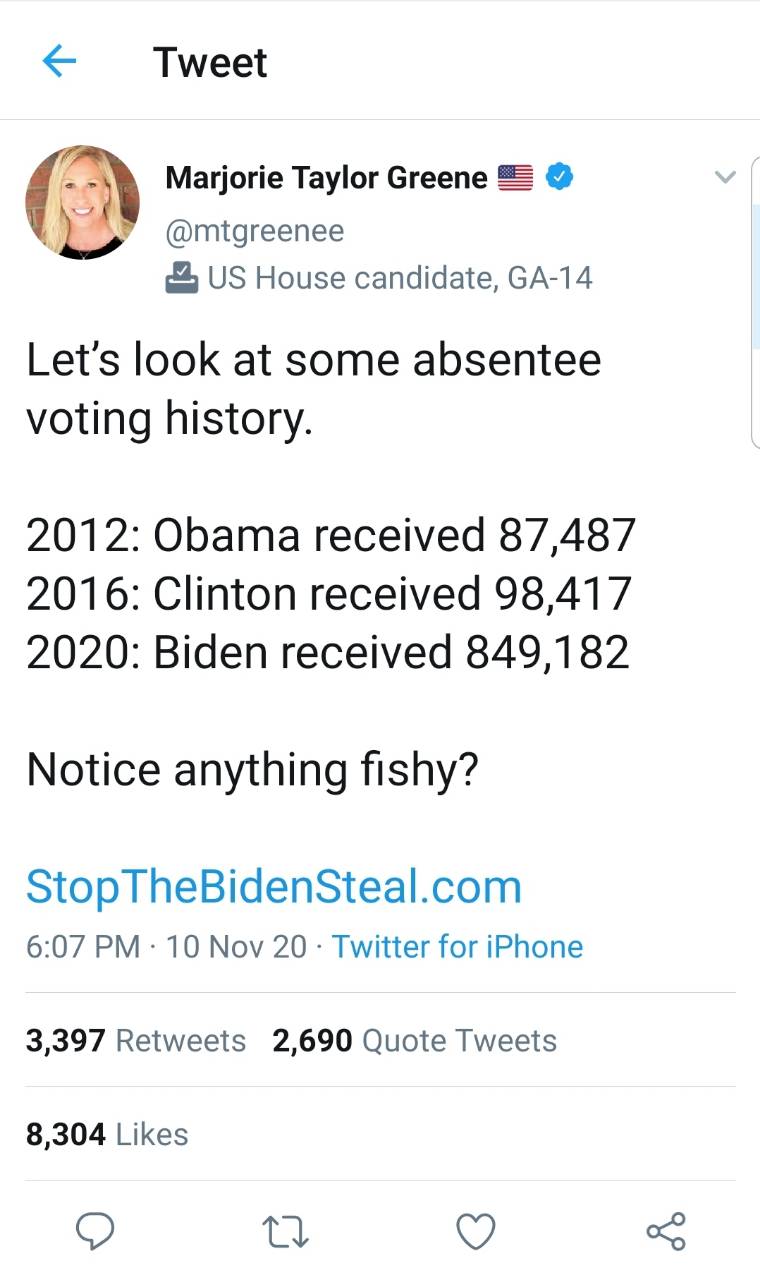Click the Marjorie Taylor Greene display name

pos(326,178)
